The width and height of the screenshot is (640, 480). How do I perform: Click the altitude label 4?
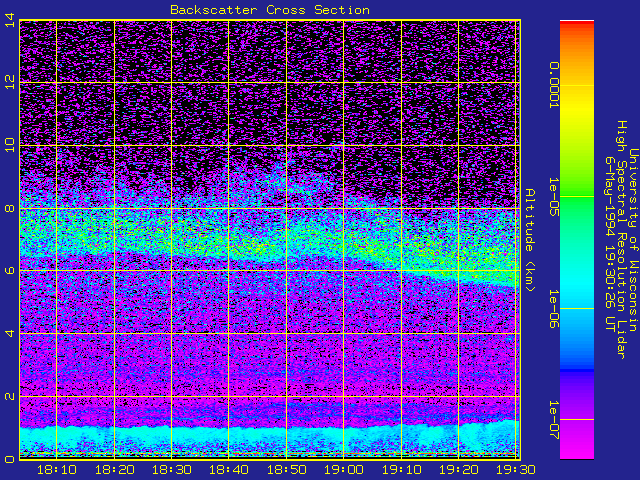coord(10,333)
